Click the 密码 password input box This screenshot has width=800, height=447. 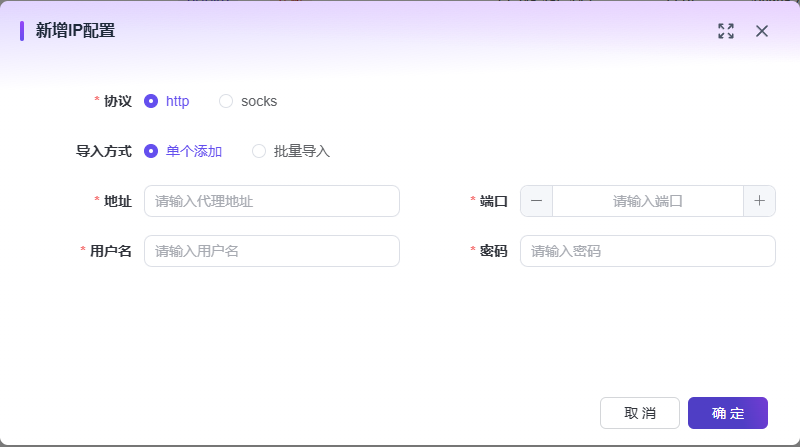[x=647, y=251]
